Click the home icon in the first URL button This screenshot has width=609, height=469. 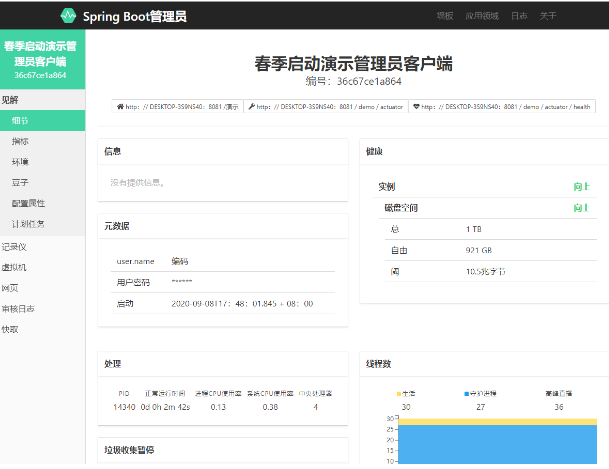pos(121,105)
